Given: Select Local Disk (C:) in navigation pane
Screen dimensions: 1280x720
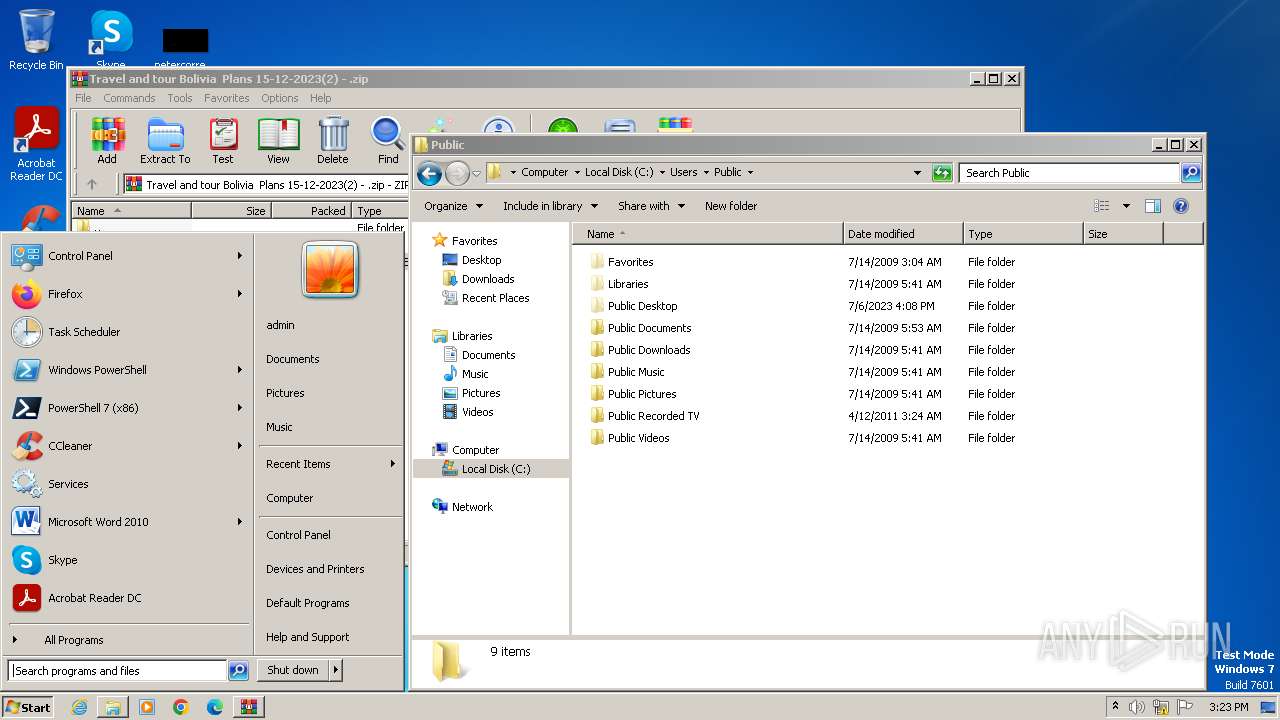Looking at the screenshot, I should point(496,469).
